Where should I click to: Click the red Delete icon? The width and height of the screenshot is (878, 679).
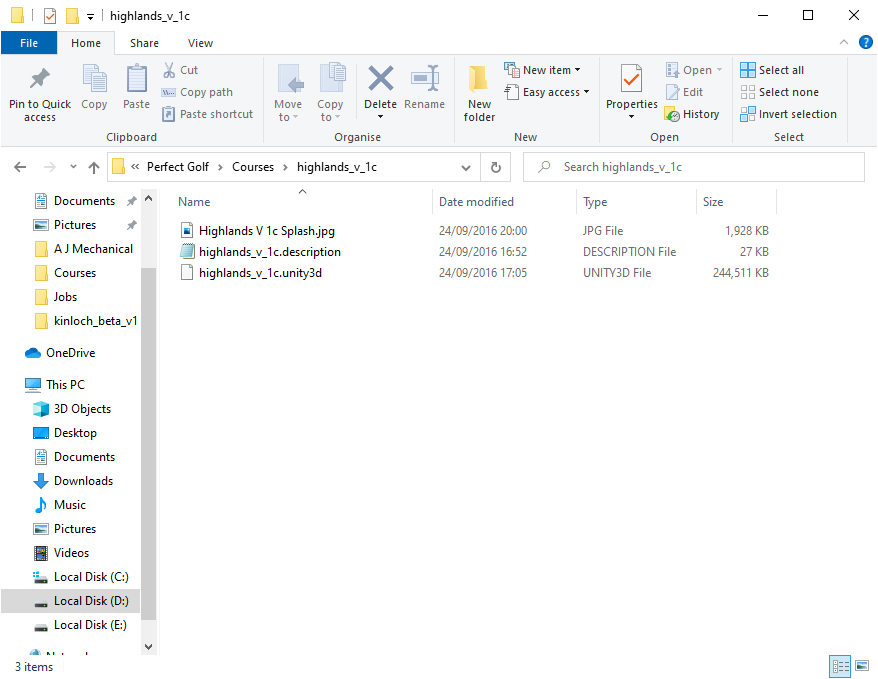(380, 80)
